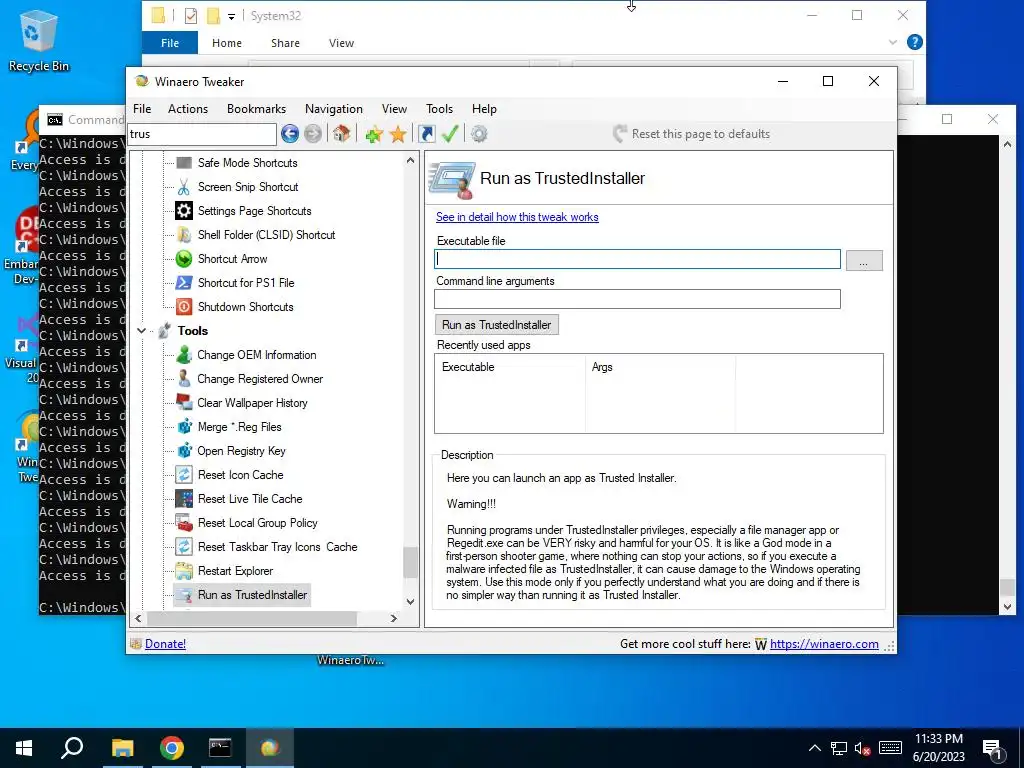Image resolution: width=1024 pixels, height=768 pixels.
Task: Open the Bookmarks menu
Action: tap(256, 109)
